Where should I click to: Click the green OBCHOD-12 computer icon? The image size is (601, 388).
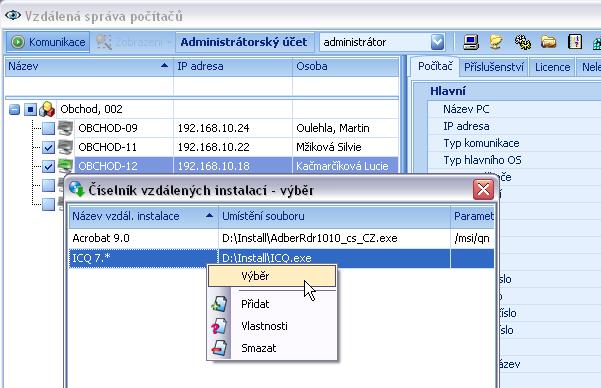[x=65, y=166]
